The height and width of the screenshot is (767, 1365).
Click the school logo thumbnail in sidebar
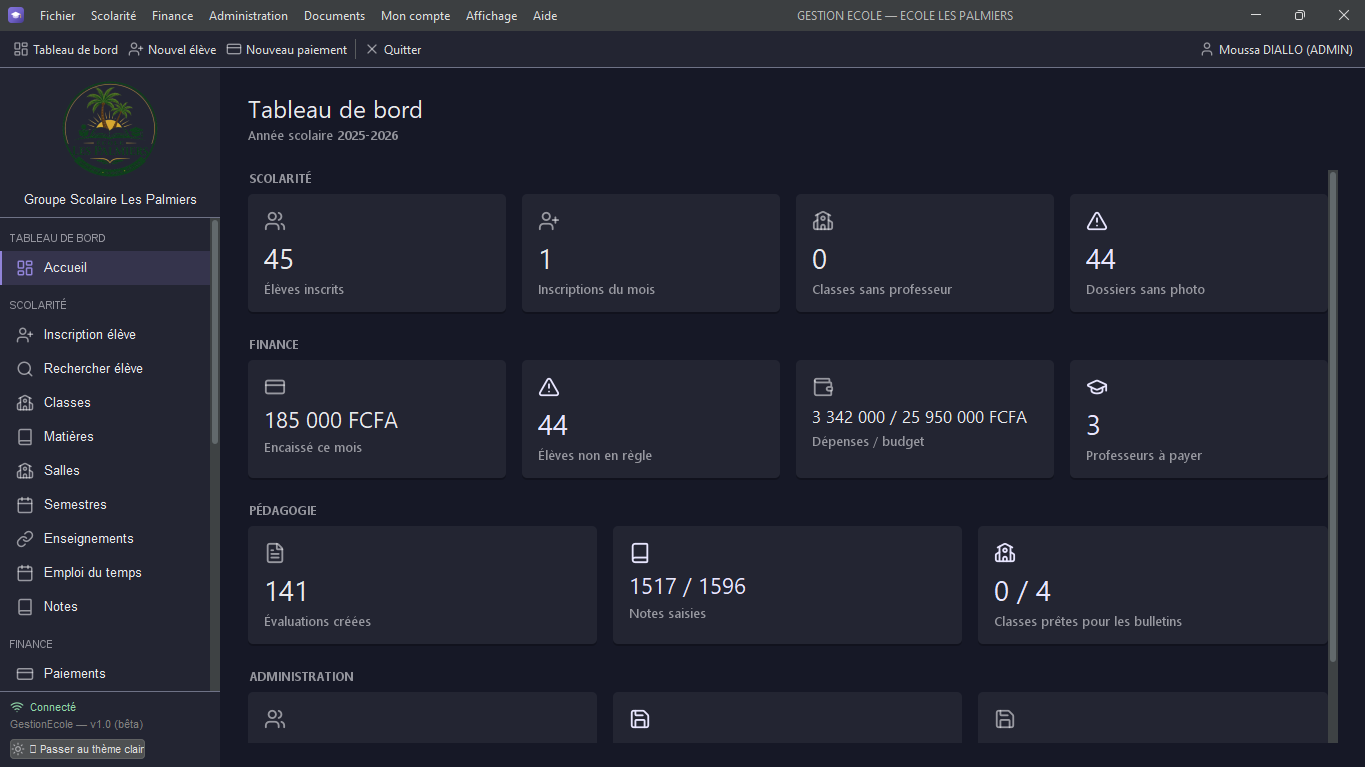point(110,130)
